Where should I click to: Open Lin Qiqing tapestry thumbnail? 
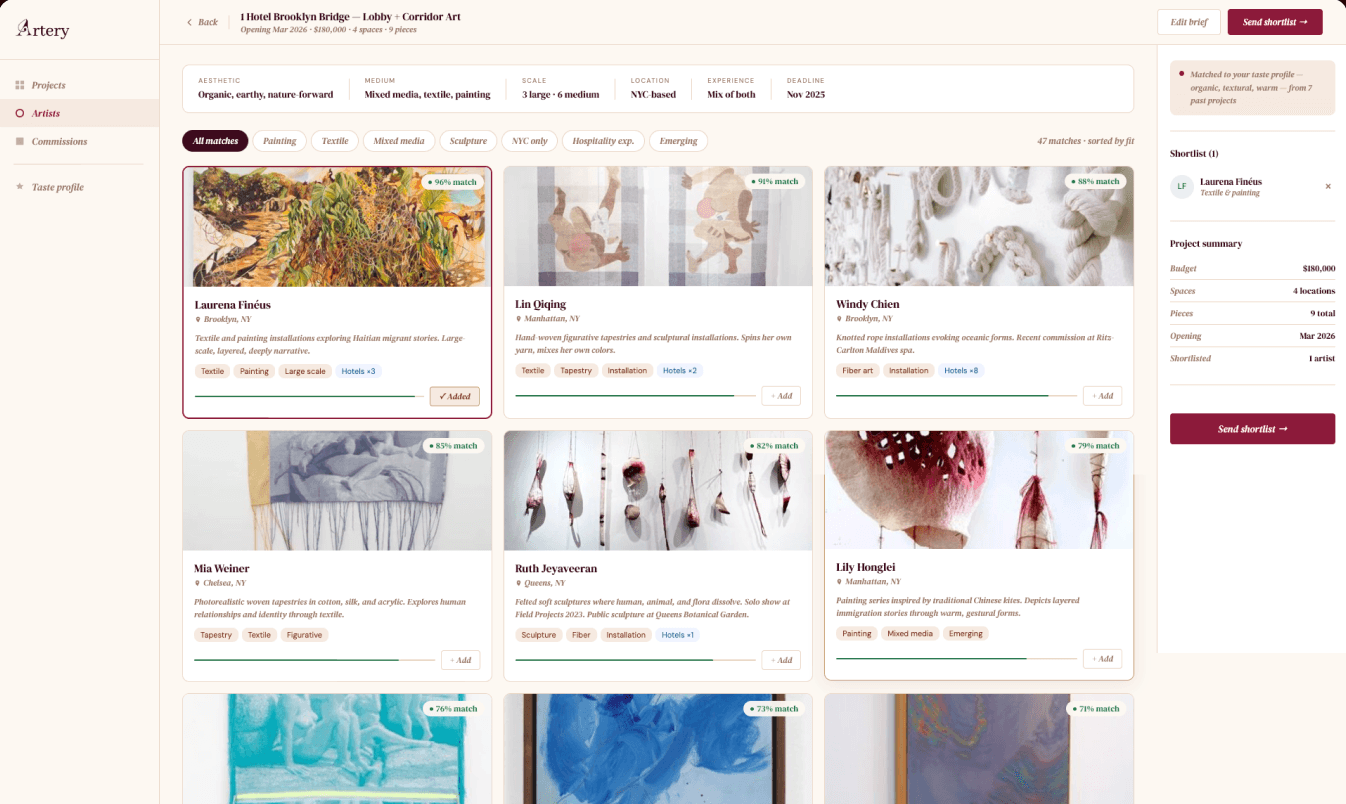coord(658,227)
